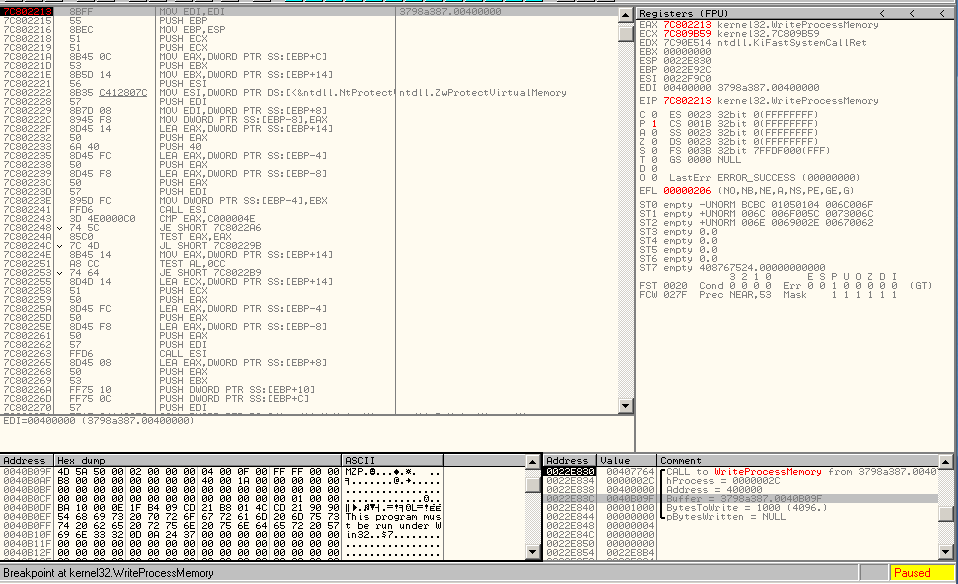Click the stack pane scrollbar thumb

945,514
